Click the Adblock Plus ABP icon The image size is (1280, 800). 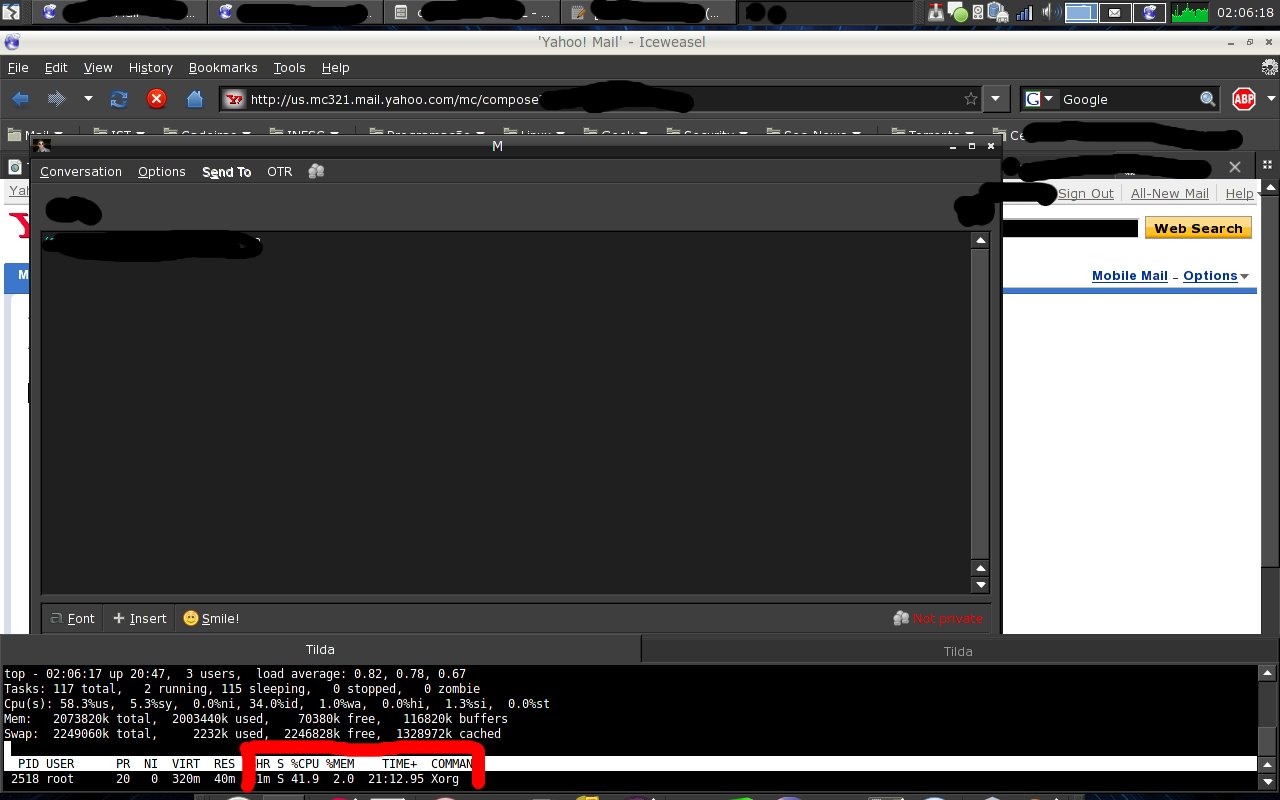point(1243,99)
